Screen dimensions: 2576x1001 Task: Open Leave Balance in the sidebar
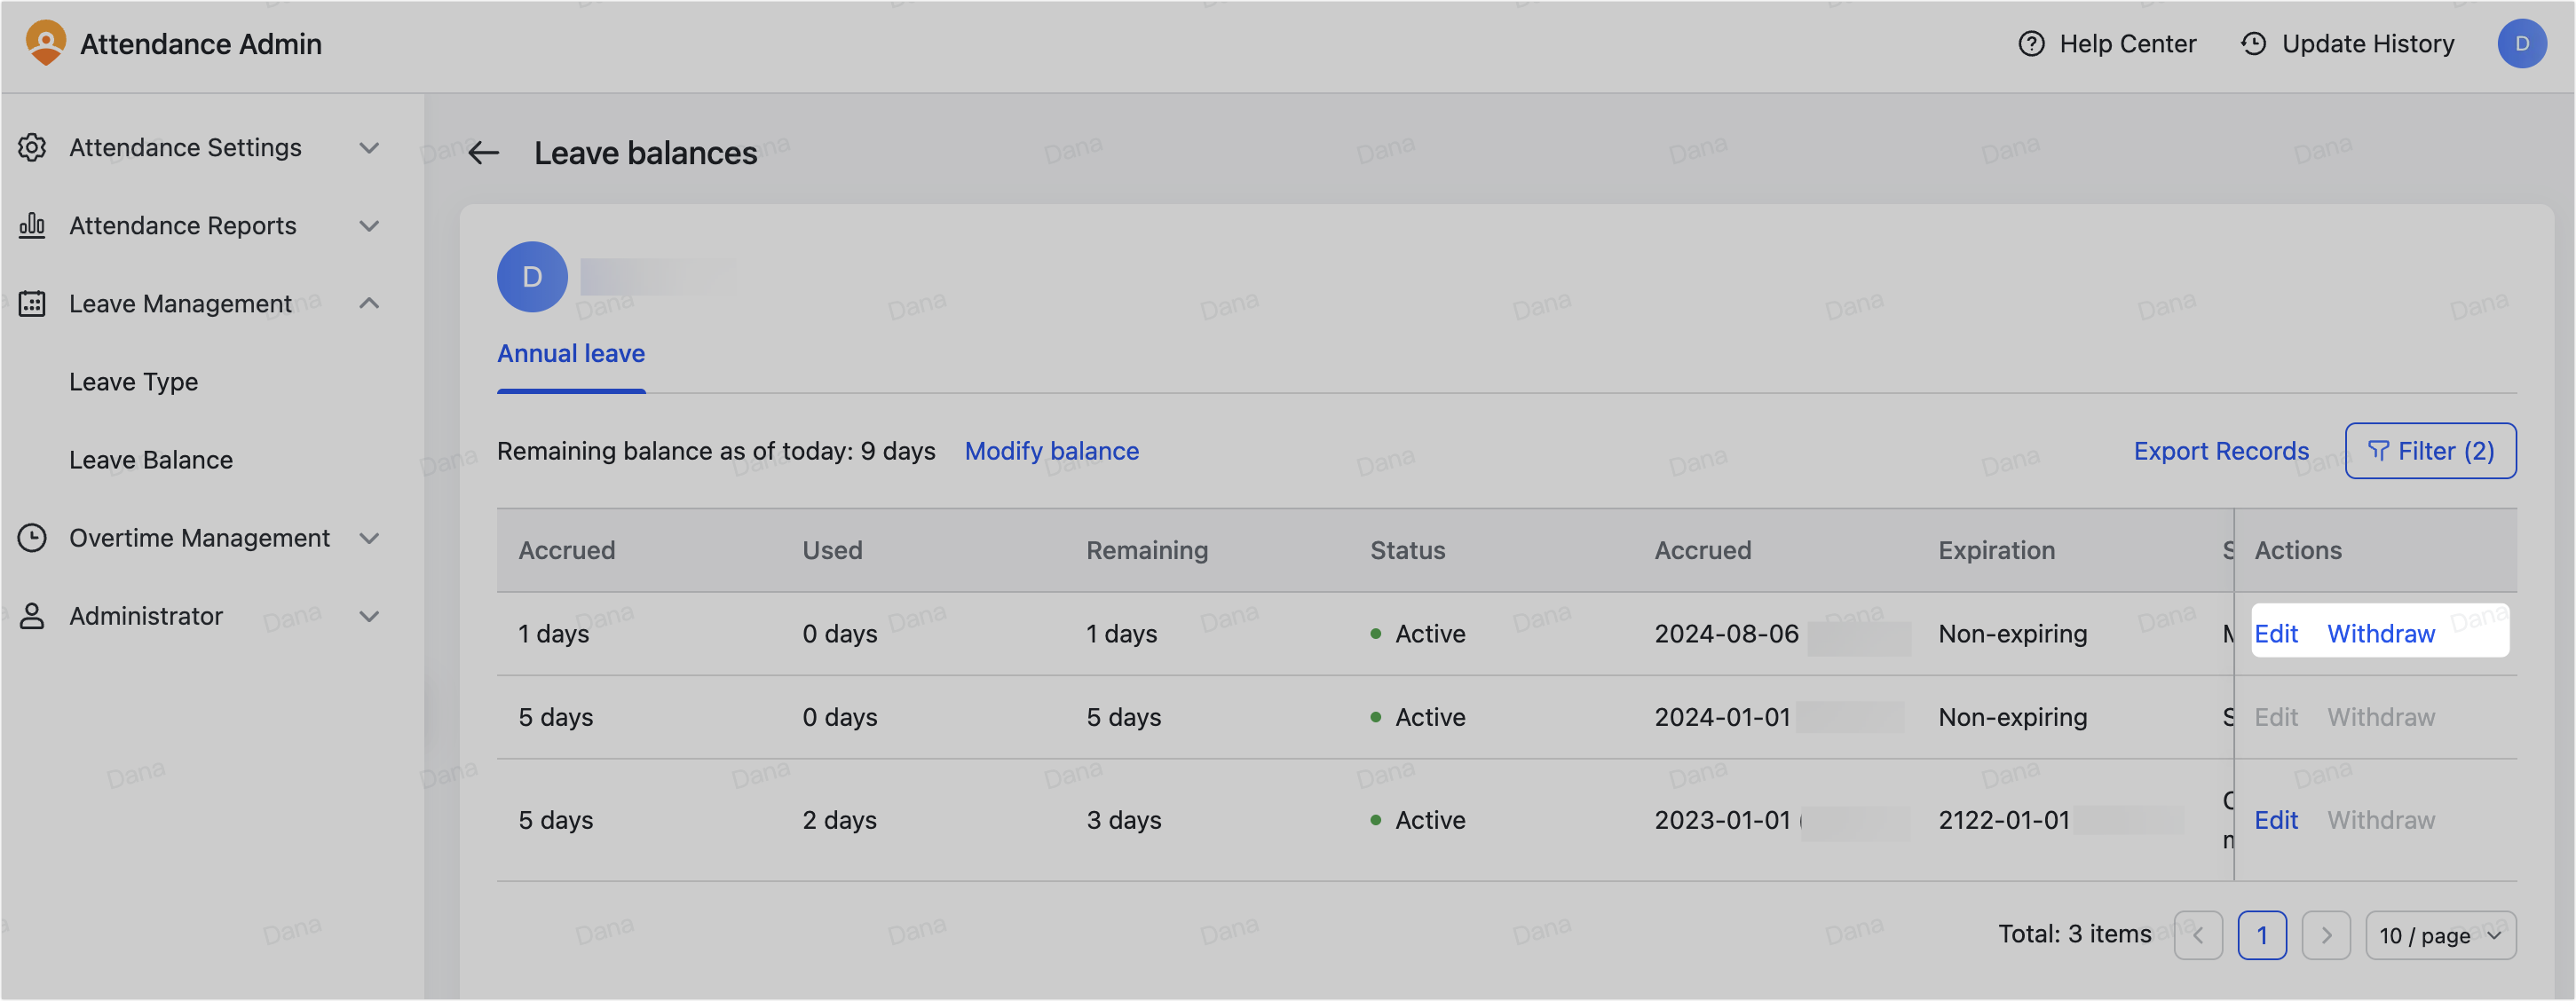click(150, 460)
